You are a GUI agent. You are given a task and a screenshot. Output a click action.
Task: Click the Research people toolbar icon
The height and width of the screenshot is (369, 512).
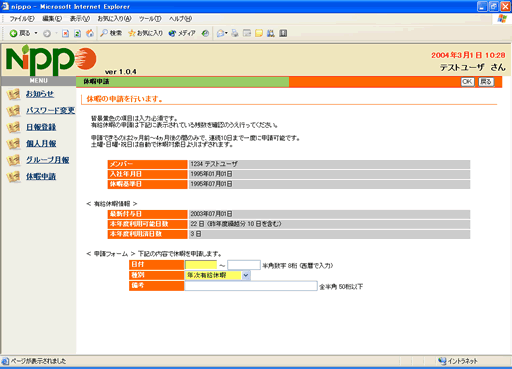pos(271,33)
